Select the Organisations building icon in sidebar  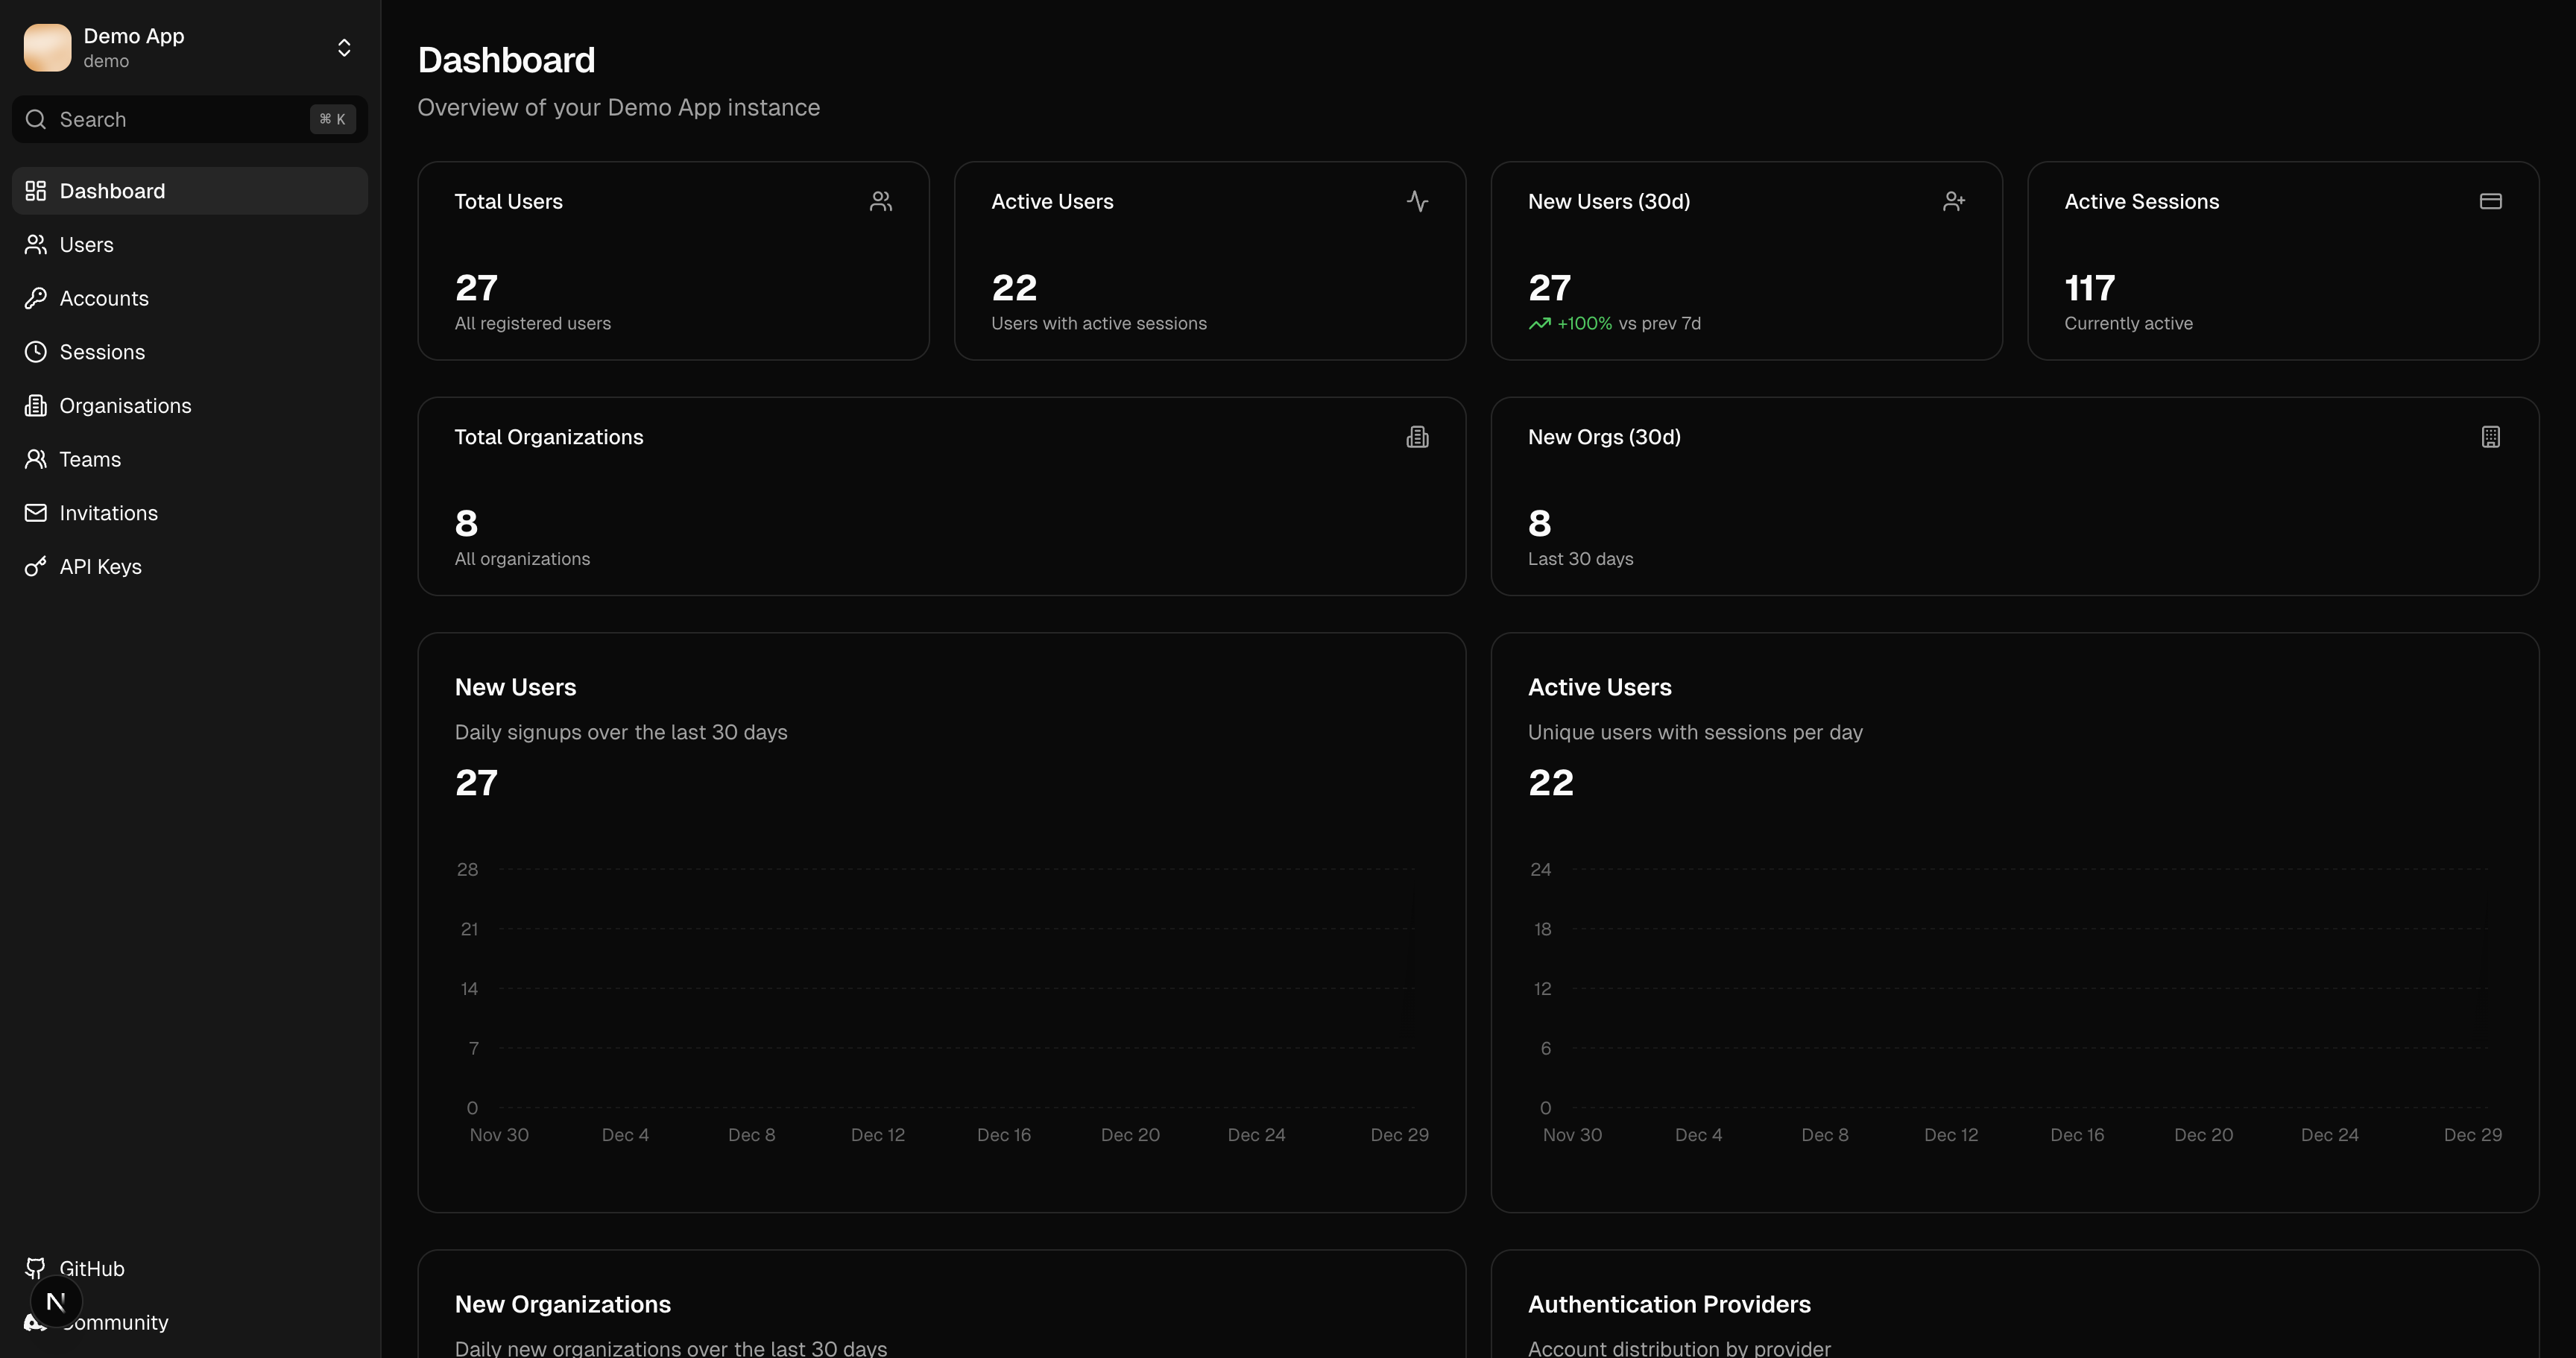click(35, 405)
